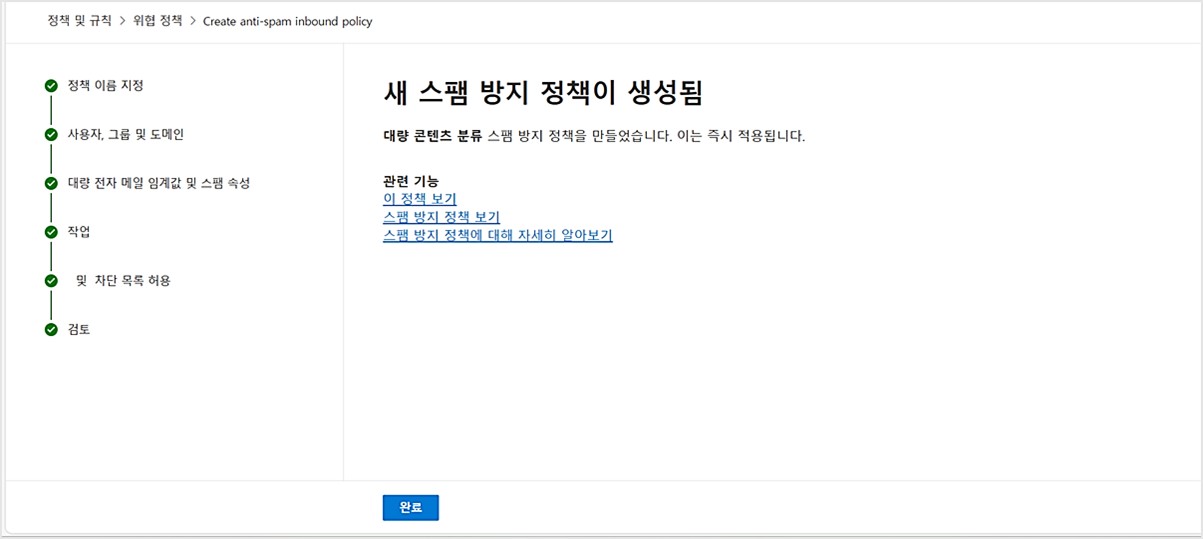The height and width of the screenshot is (539, 1203).
Task: Go to 정책 및 규칙 in the breadcrumb
Action: [x=80, y=21]
